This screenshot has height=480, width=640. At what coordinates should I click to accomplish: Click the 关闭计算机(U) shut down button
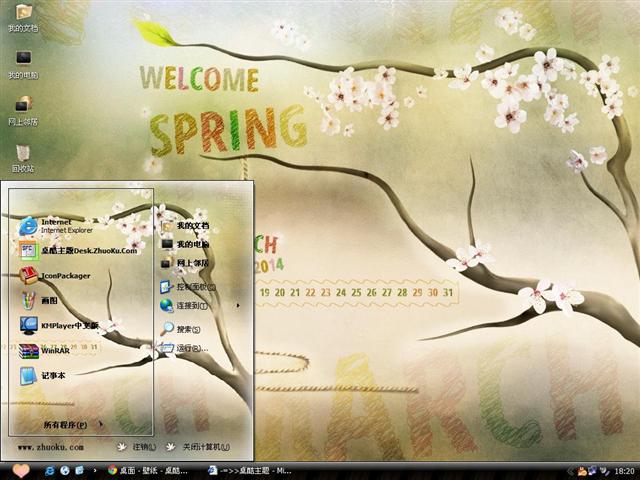pyautogui.click(x=198, y=447)
